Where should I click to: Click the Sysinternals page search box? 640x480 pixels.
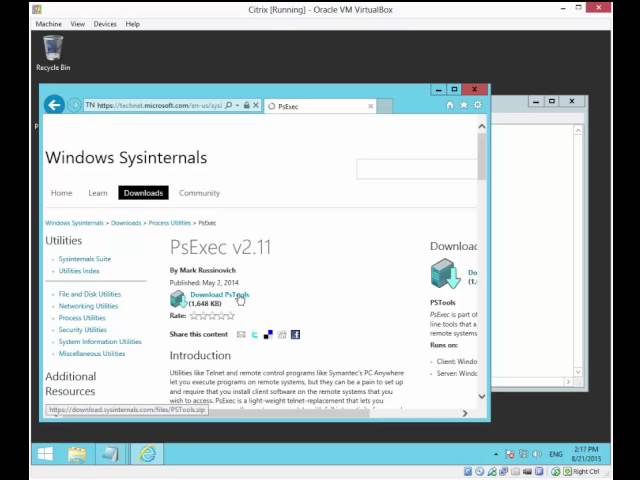tap(417, 169)
